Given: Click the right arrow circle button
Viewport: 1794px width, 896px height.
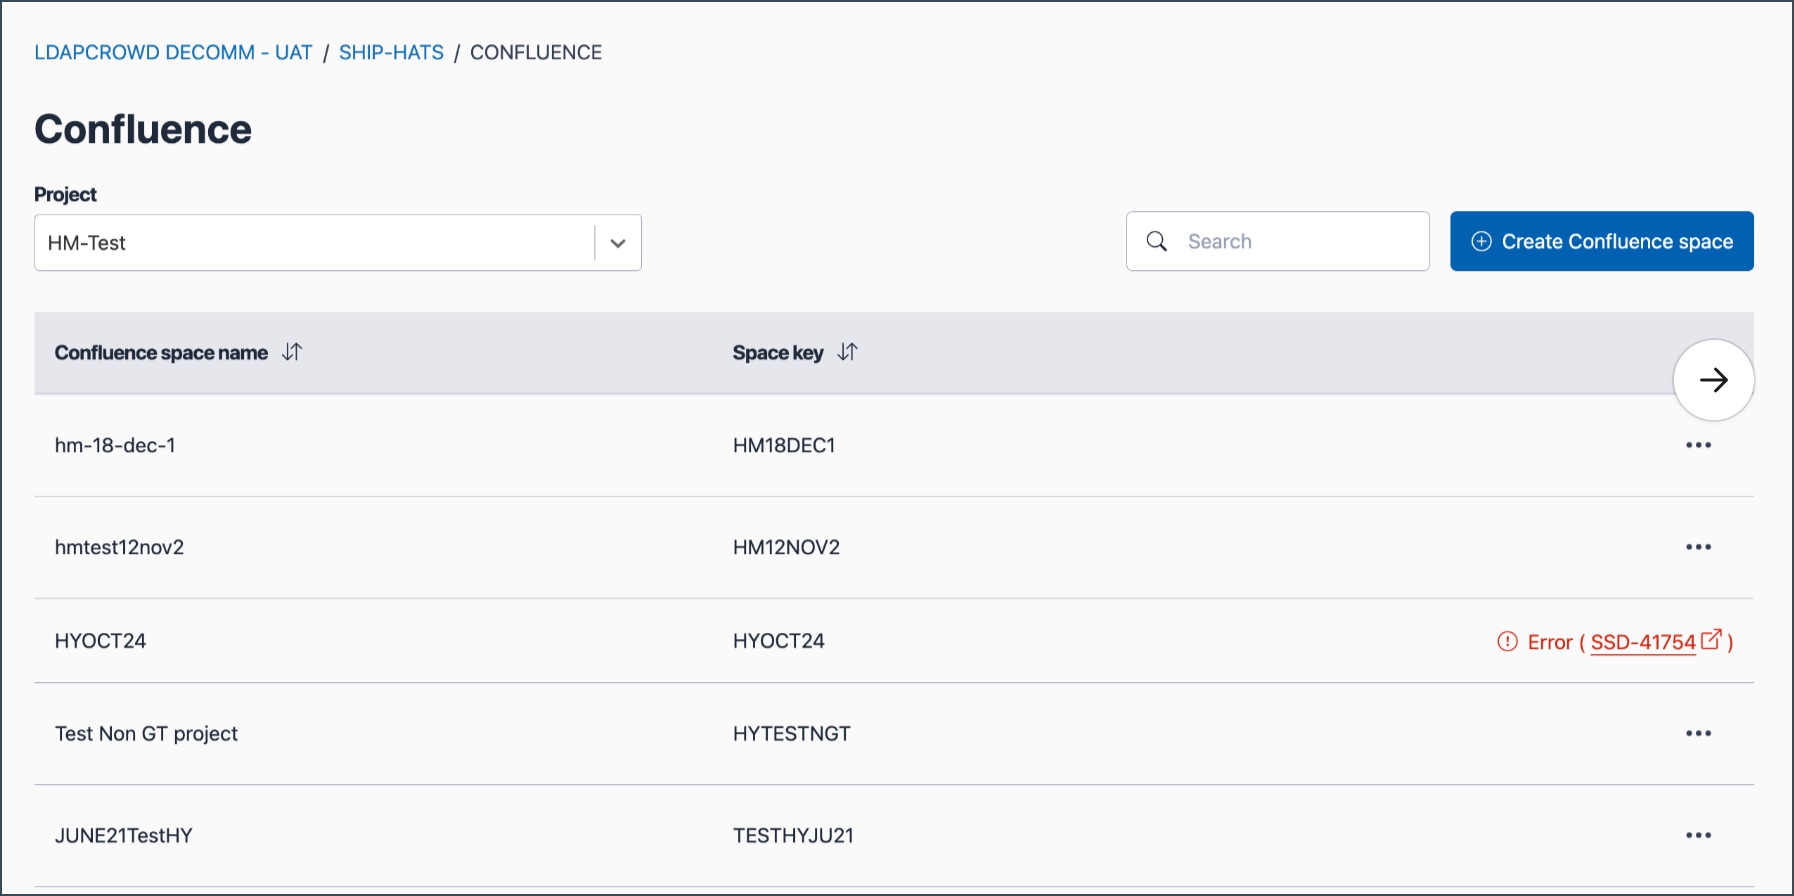Looking at the screenshot, I should tap(1713, 380).
